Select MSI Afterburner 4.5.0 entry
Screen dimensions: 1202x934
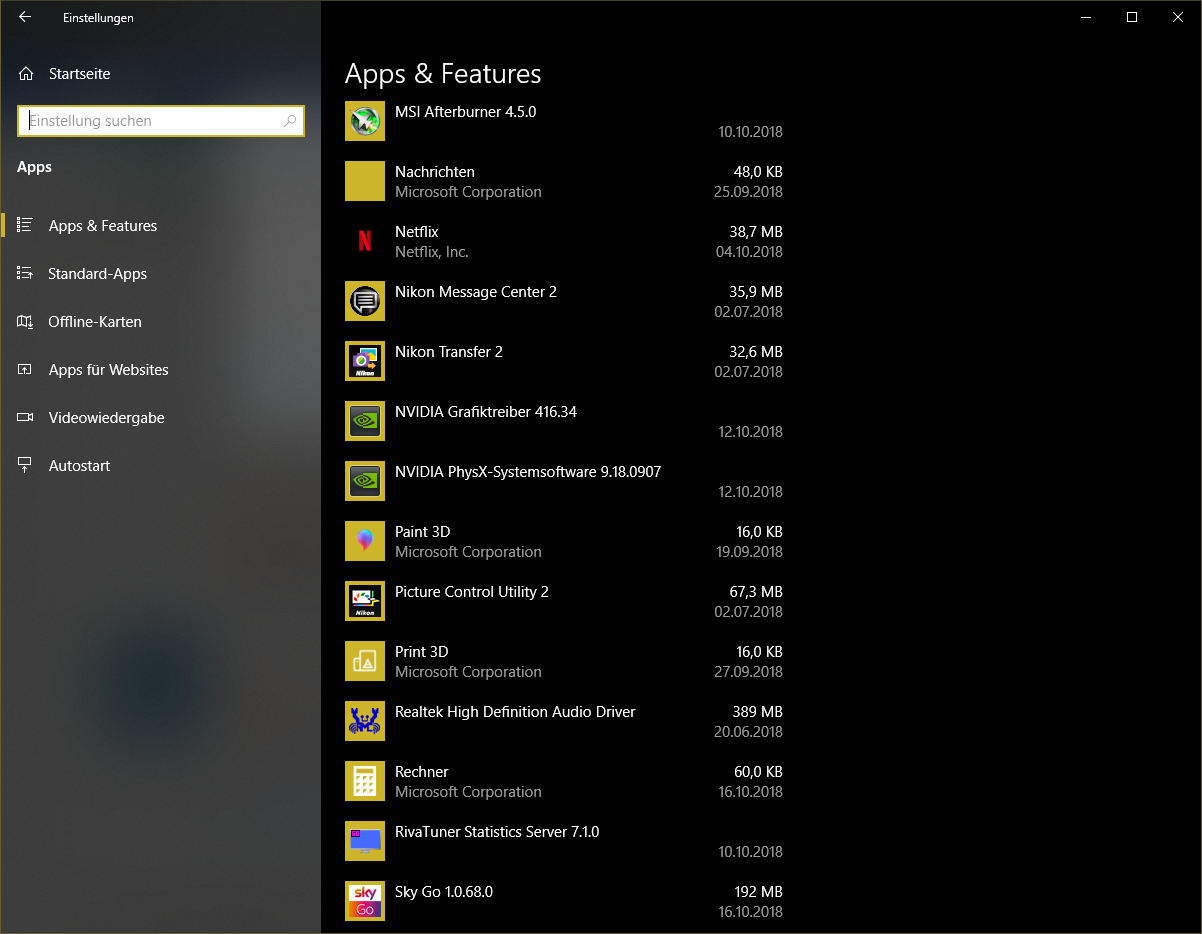(x=465, y=112)
